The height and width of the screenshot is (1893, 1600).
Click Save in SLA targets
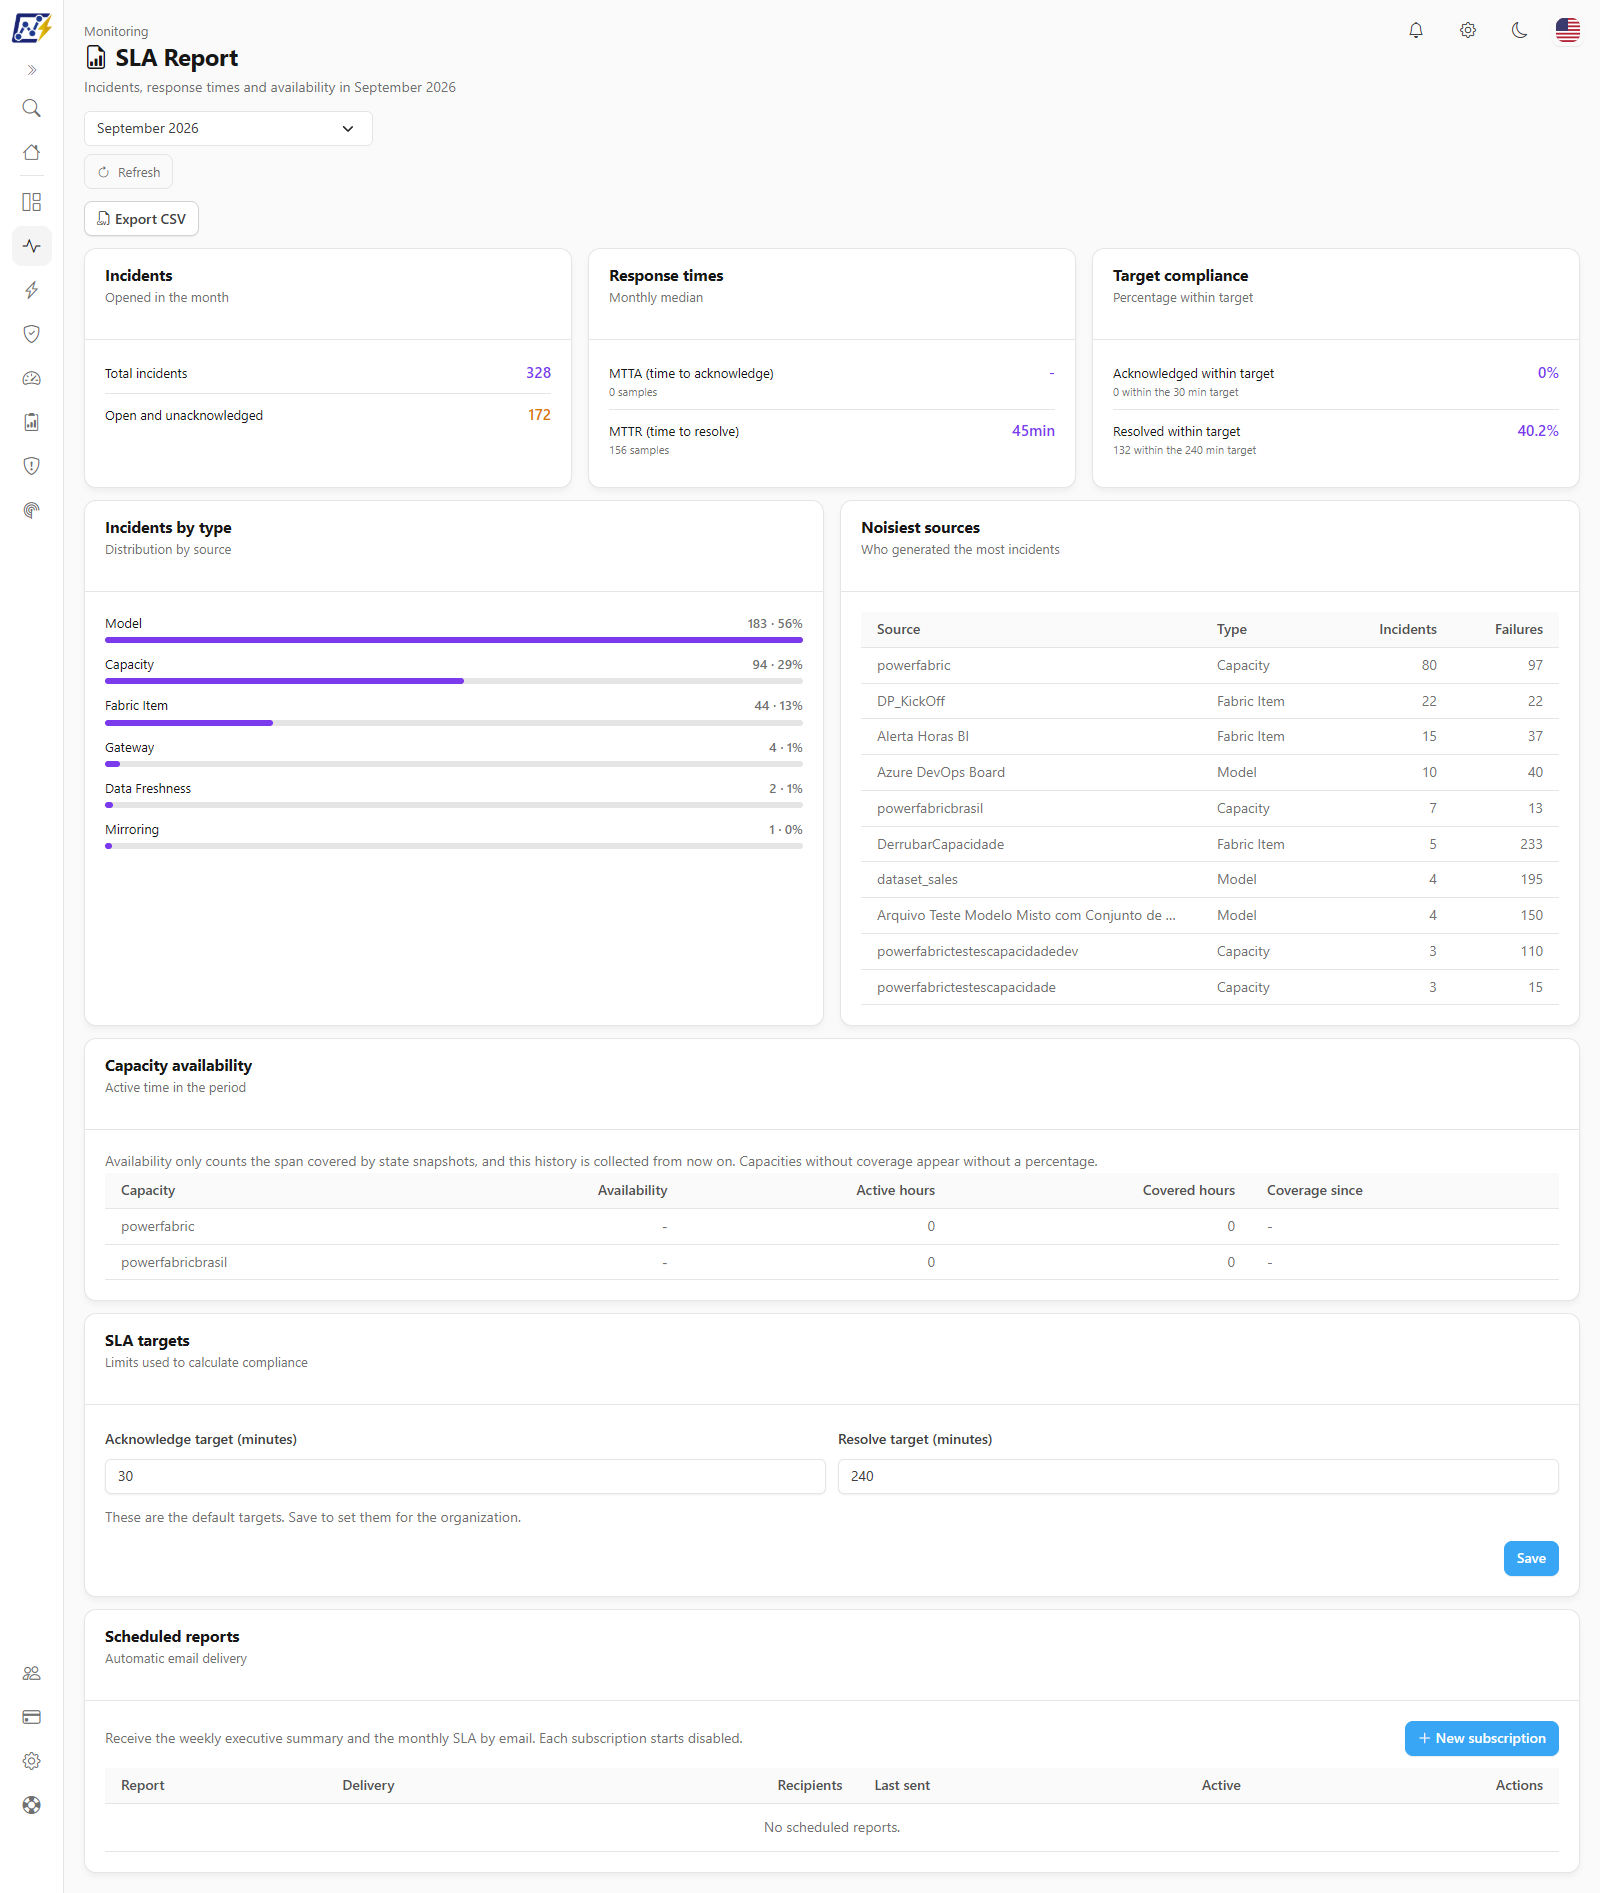(x=1531, y=1558)
